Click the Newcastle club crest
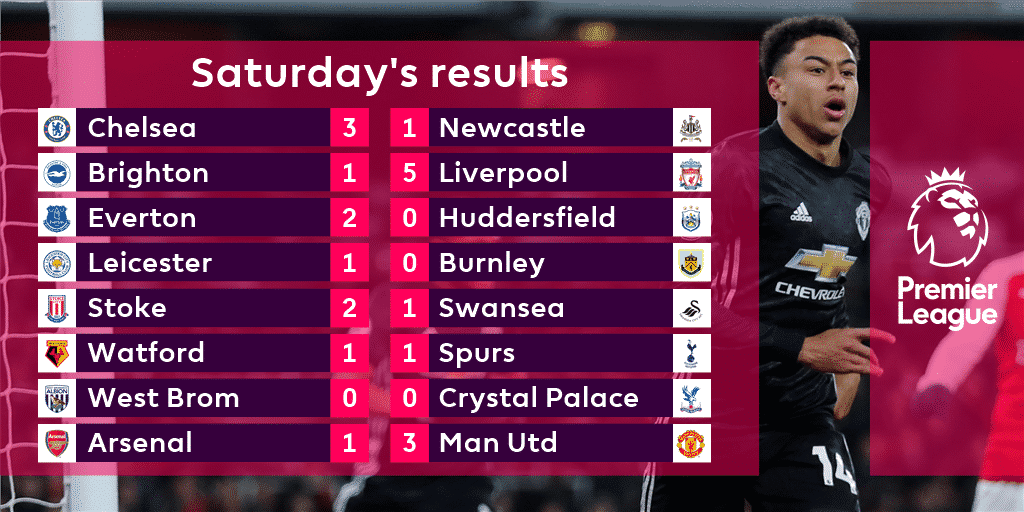The height and width of the screenshot is (512, 1024). click(691, 128)
